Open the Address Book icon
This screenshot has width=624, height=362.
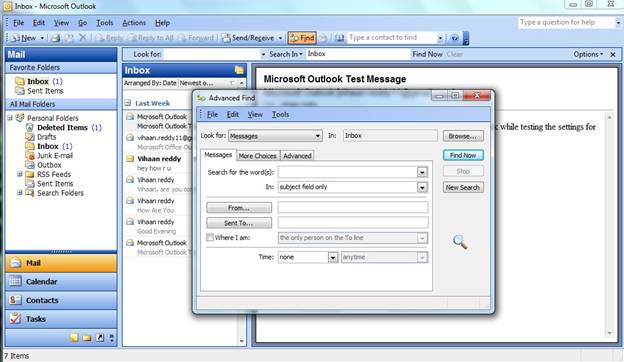pyautogui.click(x=339, y=38)
